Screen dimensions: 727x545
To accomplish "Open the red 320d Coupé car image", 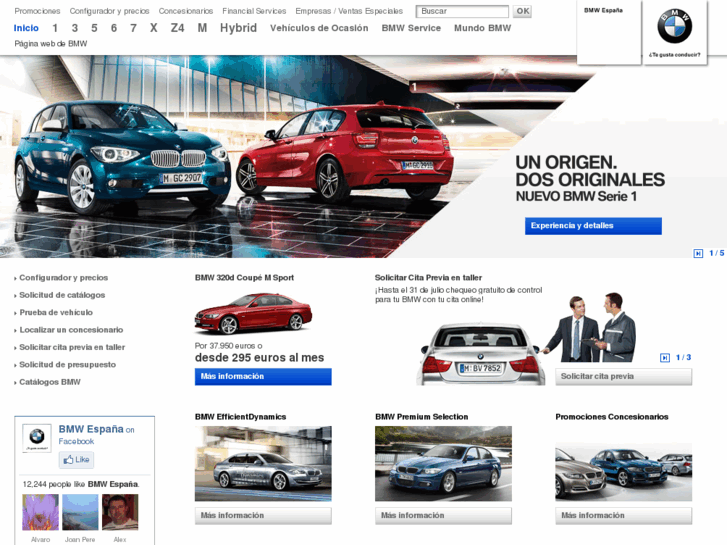I will [253, 314].
